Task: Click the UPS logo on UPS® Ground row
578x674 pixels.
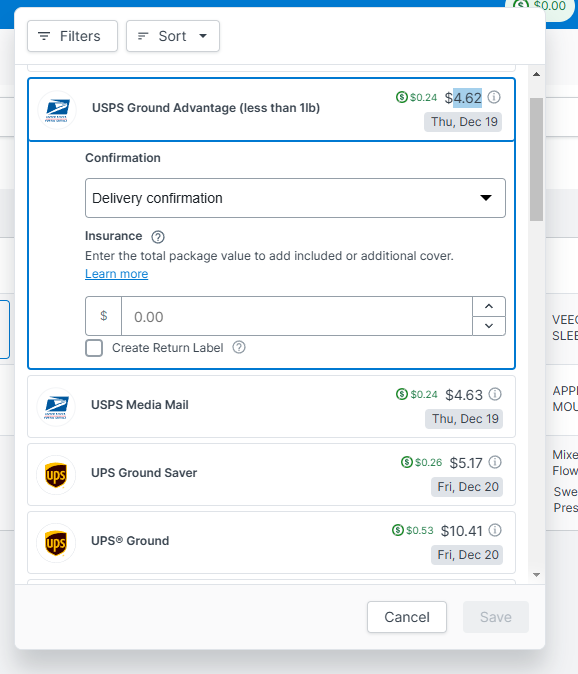Action: pyautogui.click(x=56, y=543)
